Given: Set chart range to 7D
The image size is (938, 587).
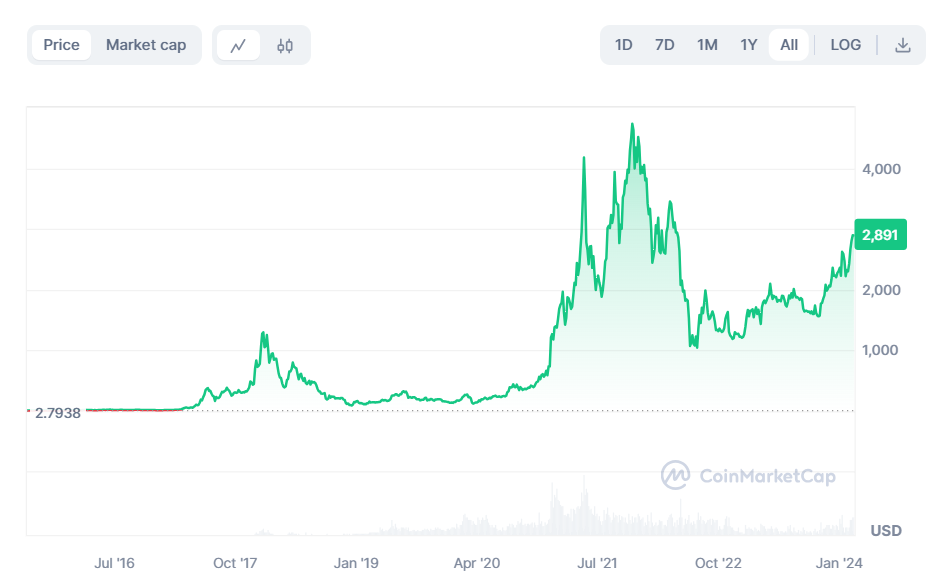Looking at the screenshot, I should (665, 45).
